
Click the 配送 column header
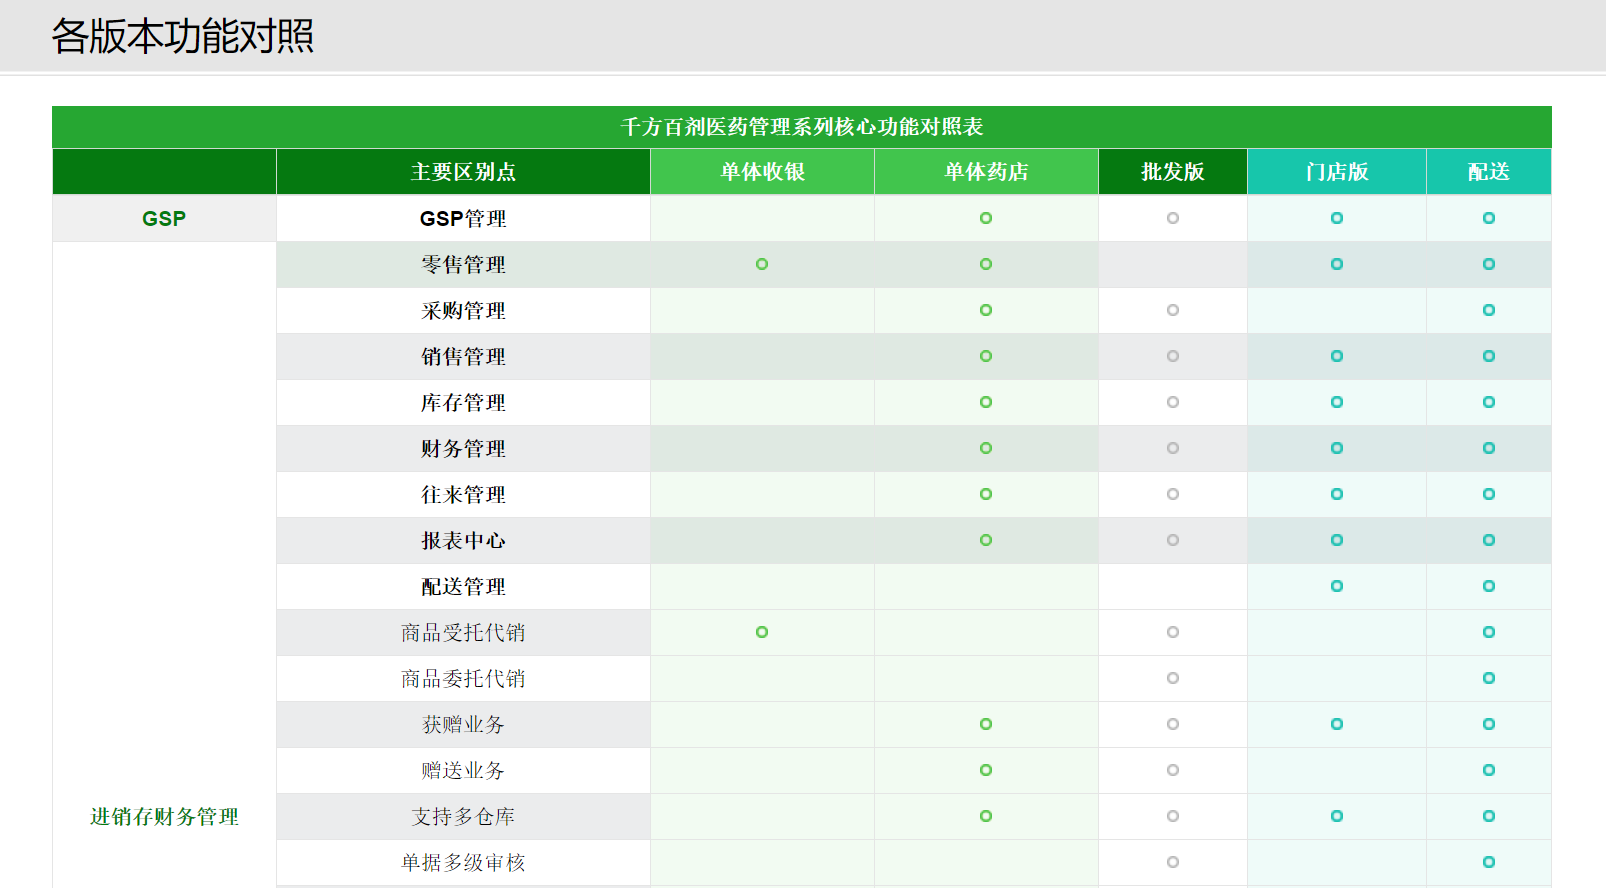coord(1489,172)
